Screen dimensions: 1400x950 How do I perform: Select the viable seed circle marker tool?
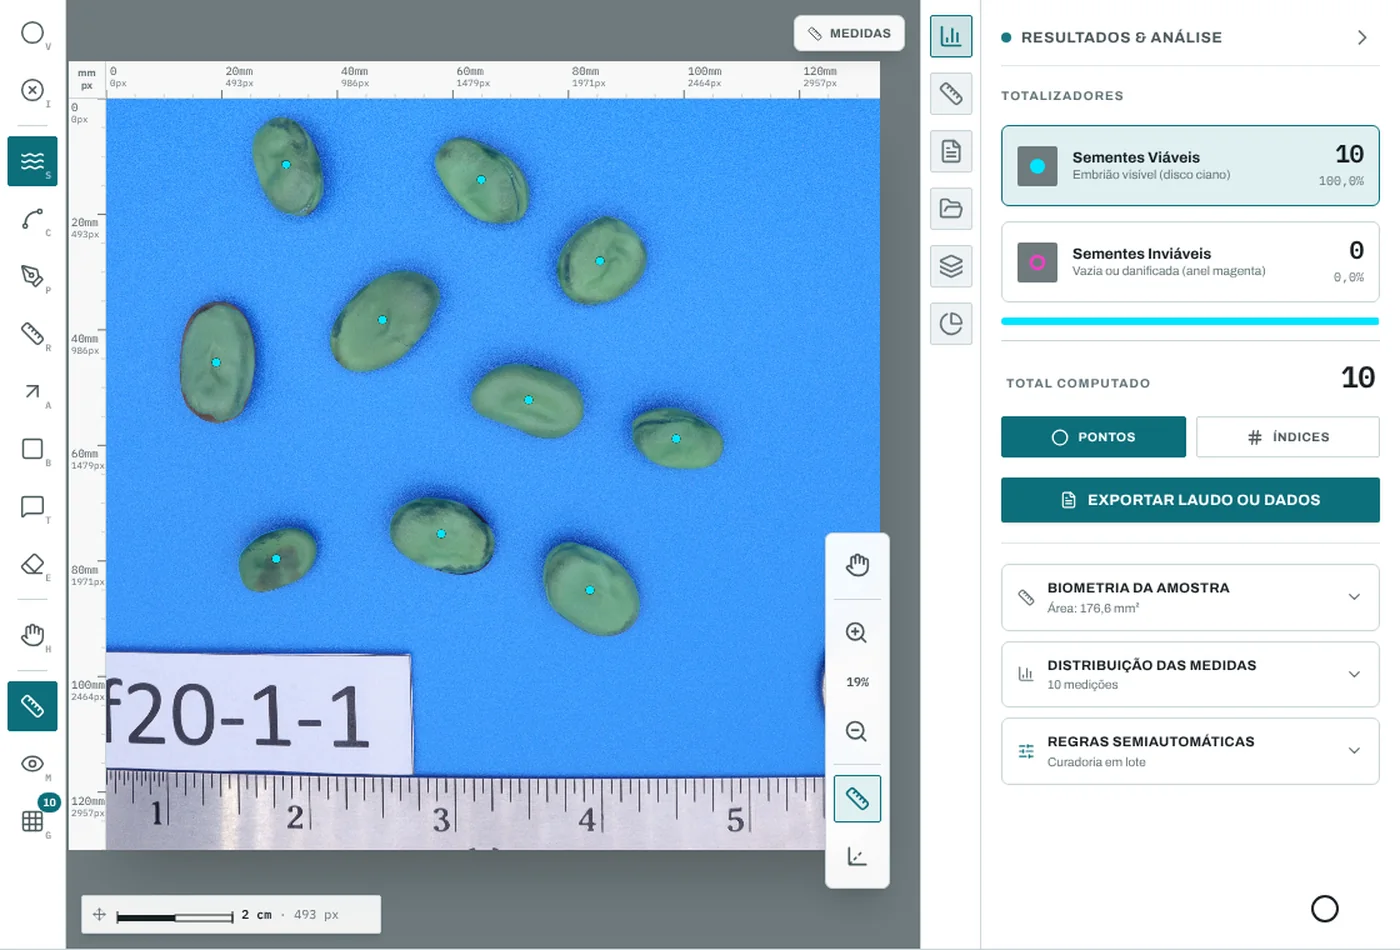click(x=32, y=33)
